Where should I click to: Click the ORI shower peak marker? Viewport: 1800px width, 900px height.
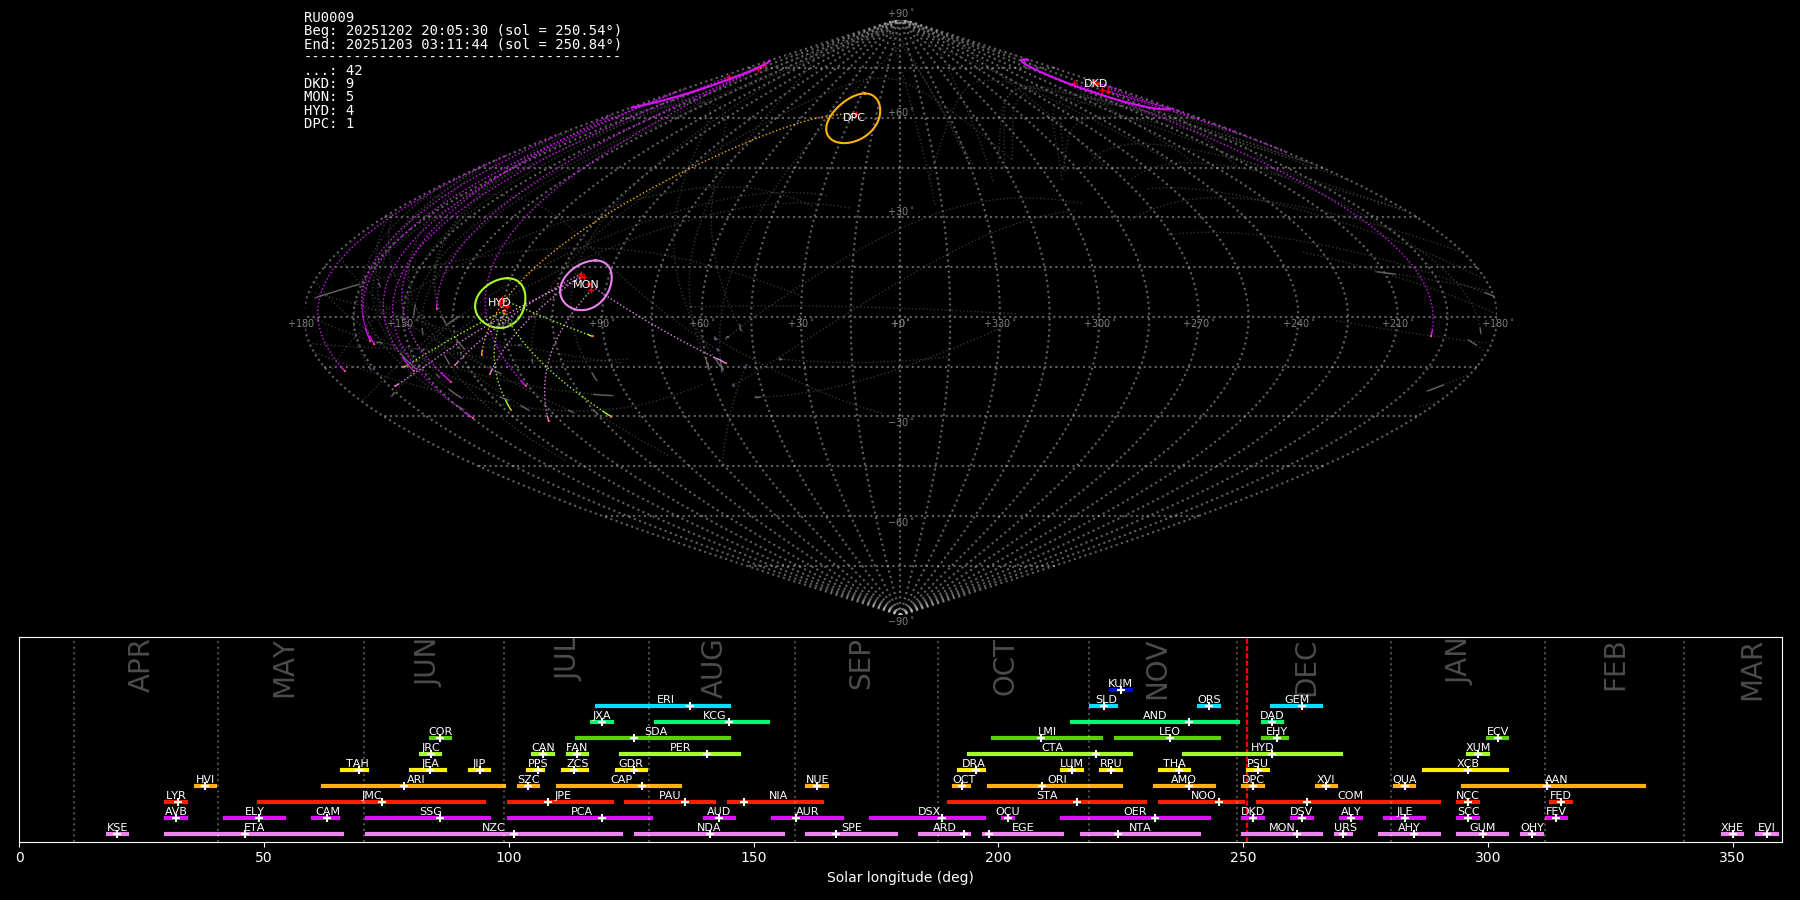(1042, 786)
